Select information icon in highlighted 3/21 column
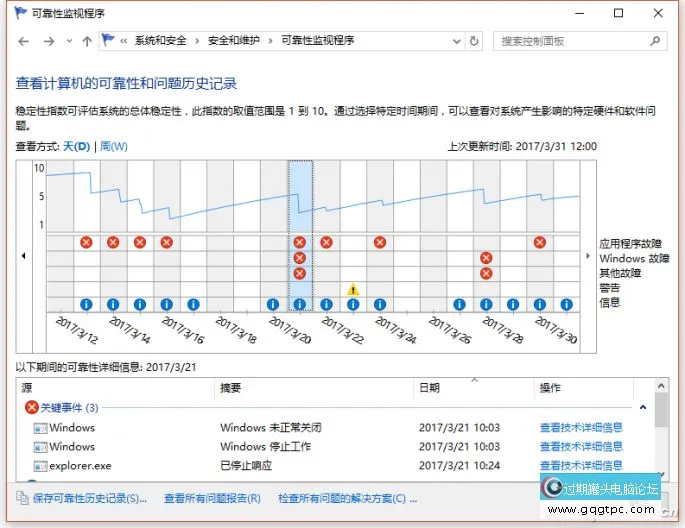This screenshot has width=685, height=528. (x=300, y=304)
